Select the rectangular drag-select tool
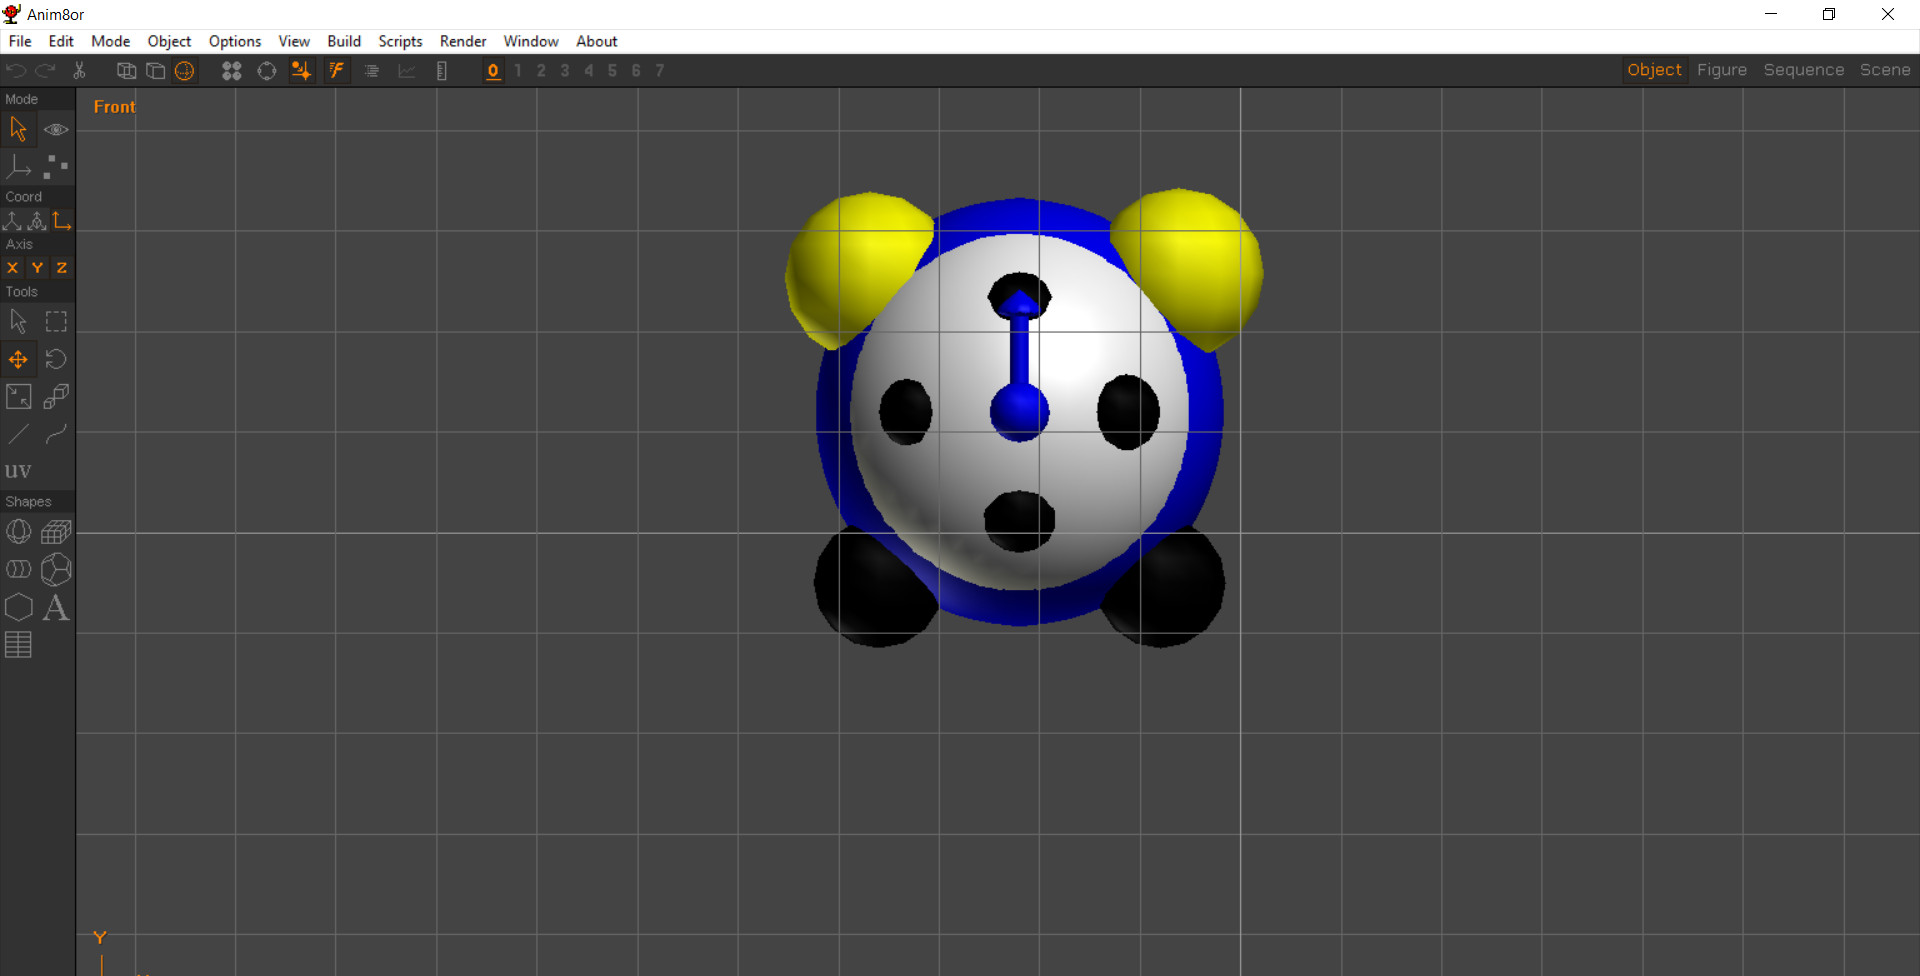Screen dimensions: 1920x976 tap(56, 321)
